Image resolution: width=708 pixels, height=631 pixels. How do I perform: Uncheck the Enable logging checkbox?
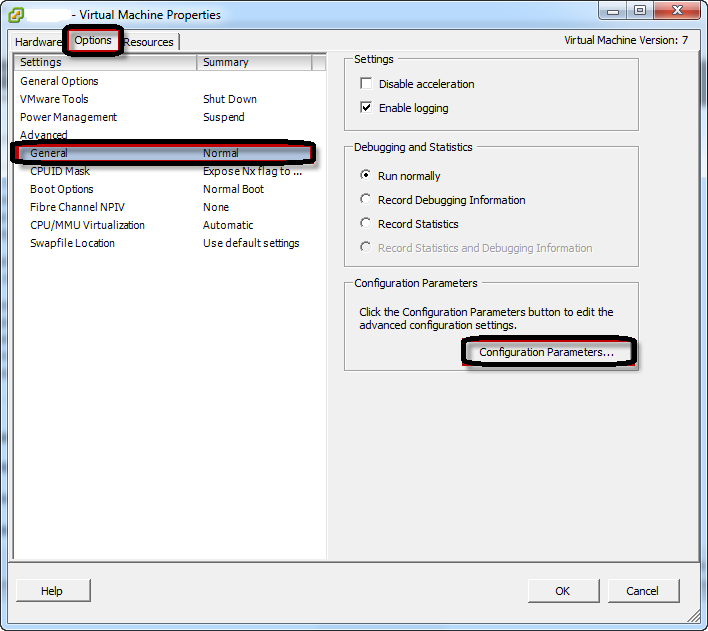tap(366, 108)
